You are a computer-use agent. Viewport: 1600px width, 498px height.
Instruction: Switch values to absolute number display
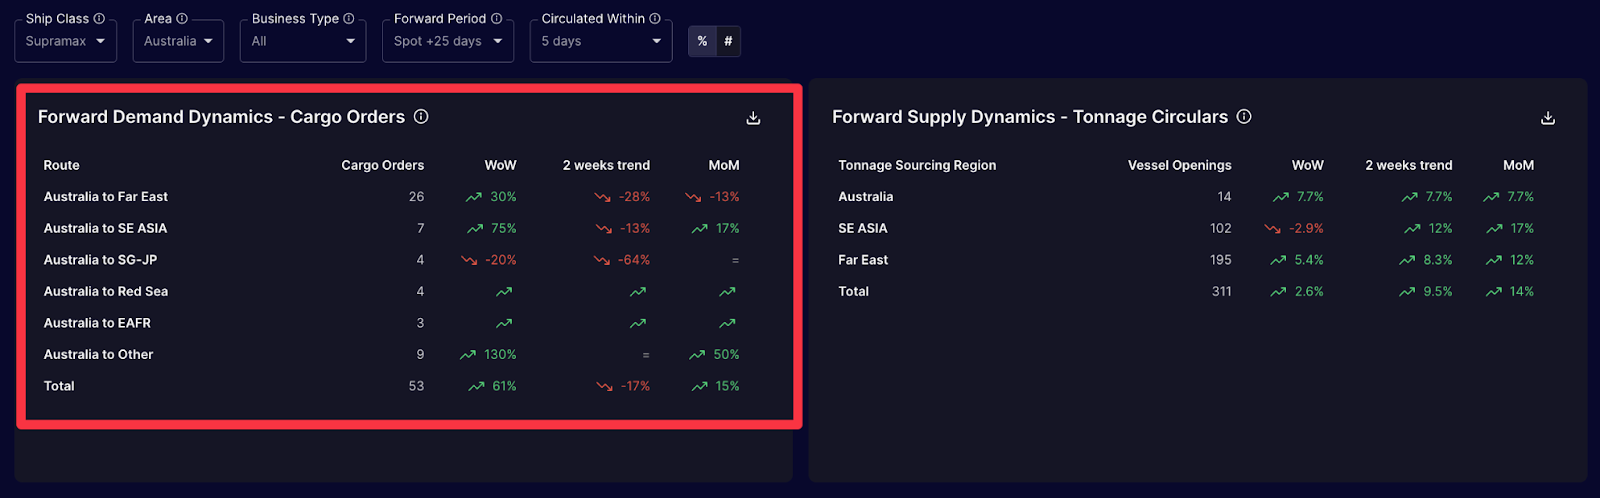pyautogui.click(x=728, y=41)
